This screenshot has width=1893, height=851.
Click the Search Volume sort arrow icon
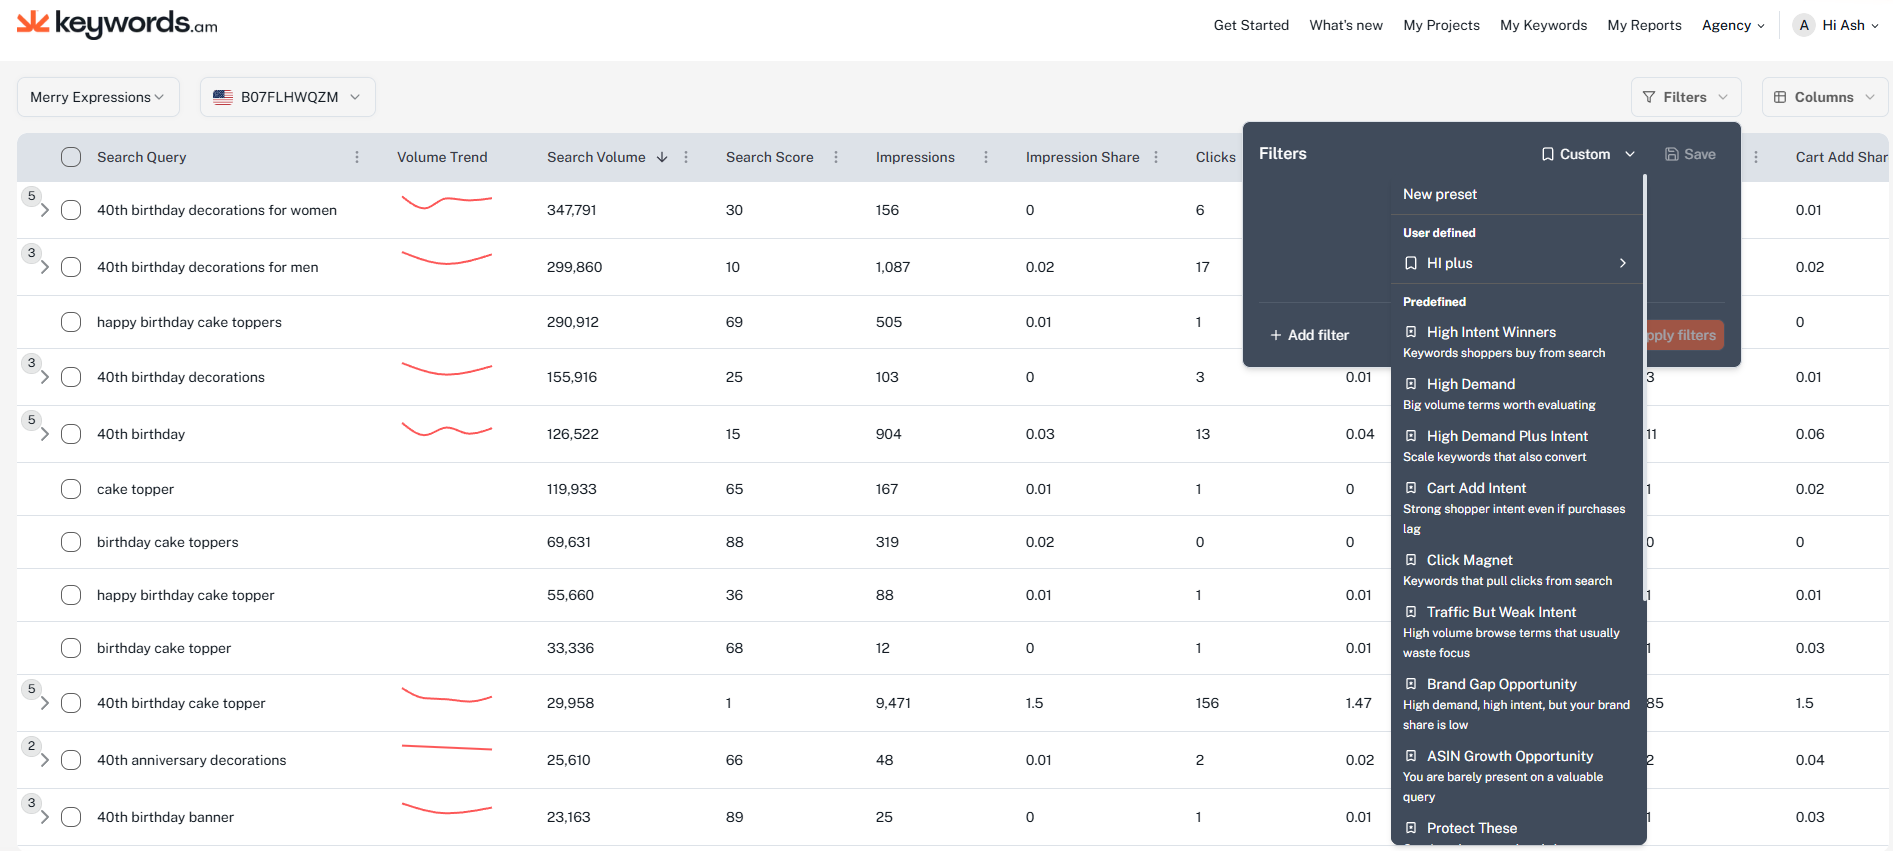tap(662, 157)
